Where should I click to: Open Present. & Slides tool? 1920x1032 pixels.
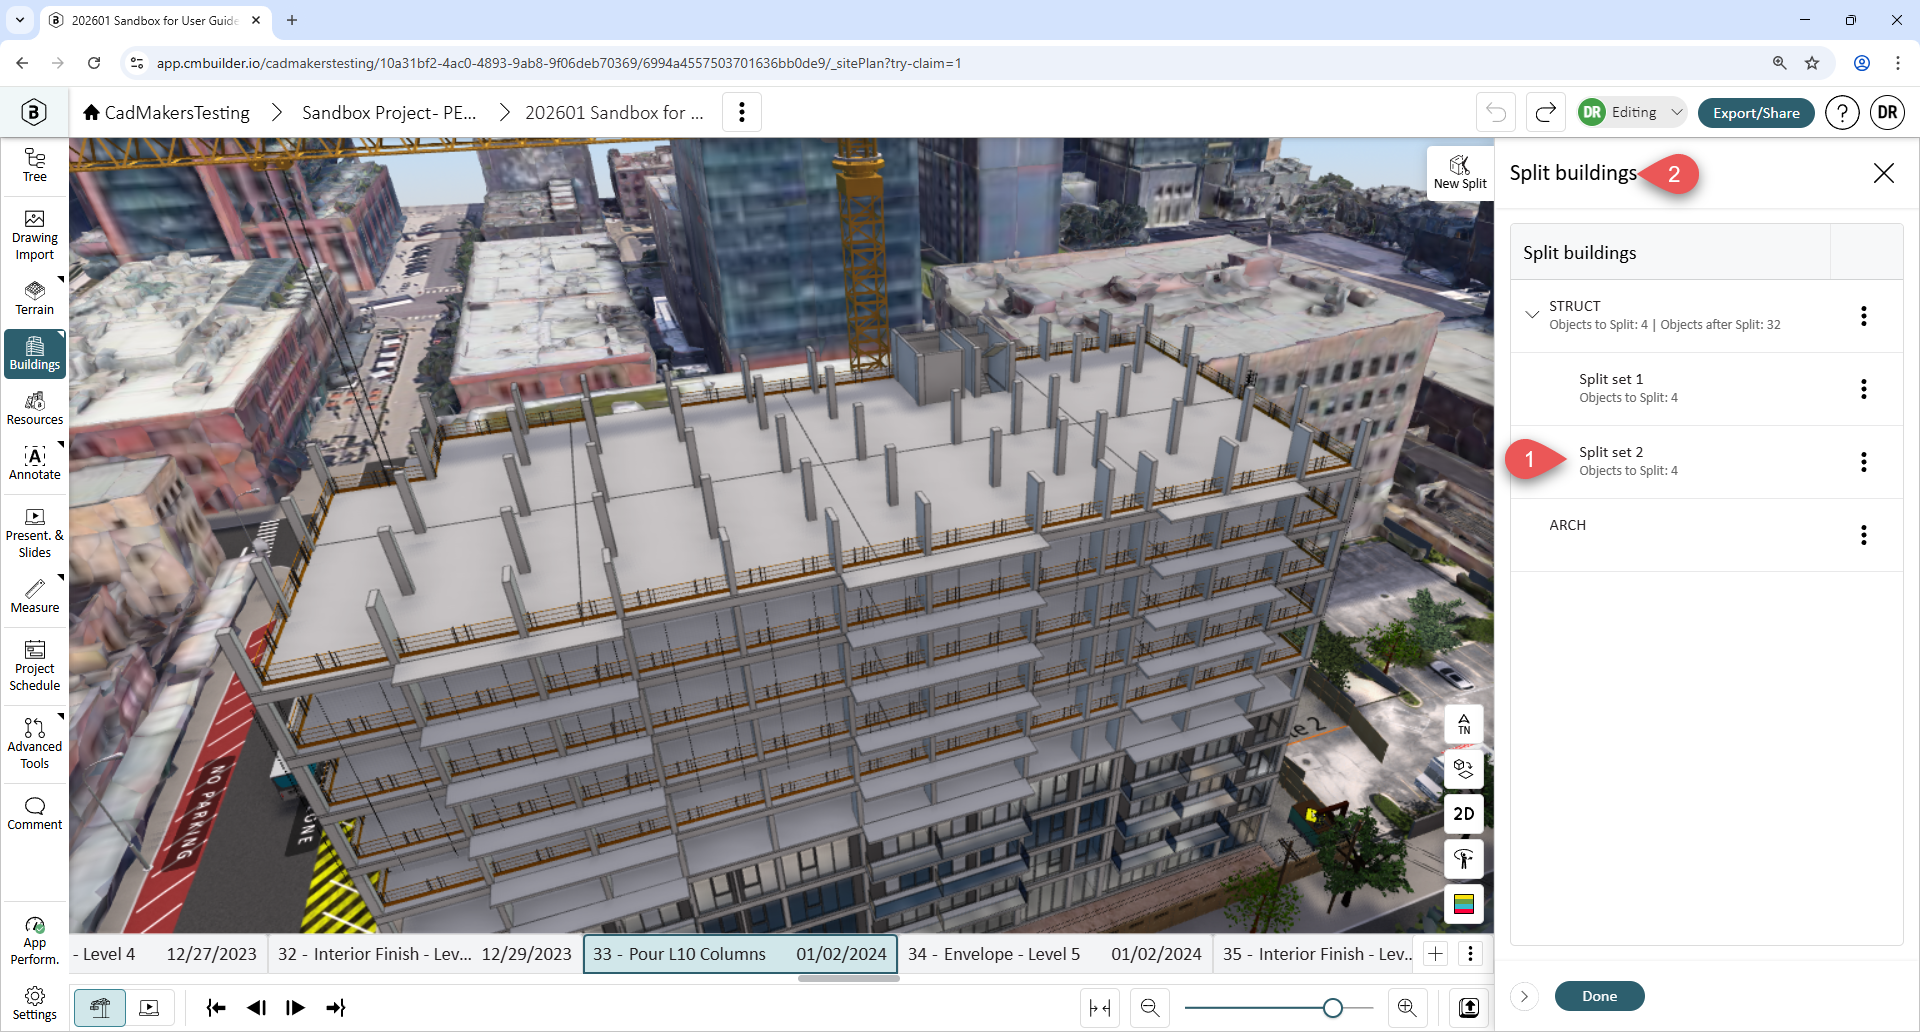[34, 534]
